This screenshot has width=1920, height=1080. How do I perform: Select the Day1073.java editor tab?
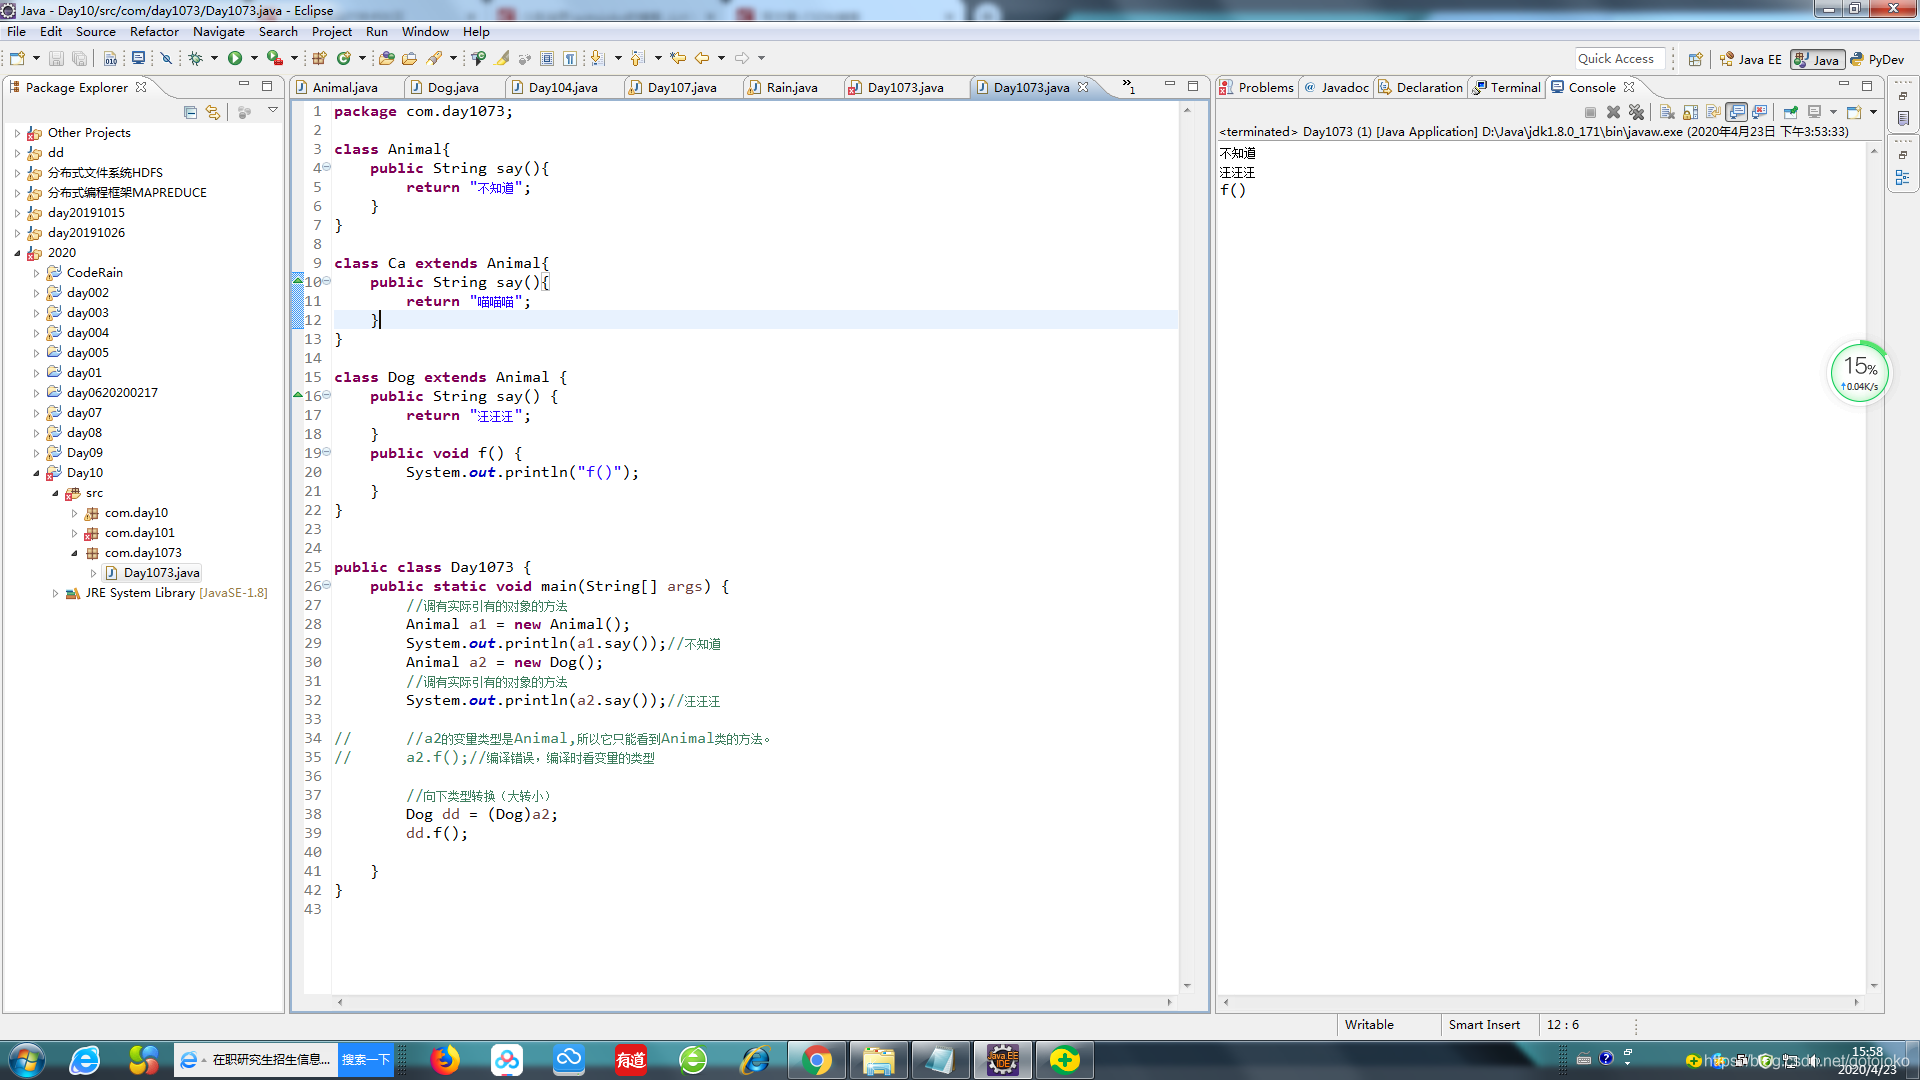[1031, 87]
